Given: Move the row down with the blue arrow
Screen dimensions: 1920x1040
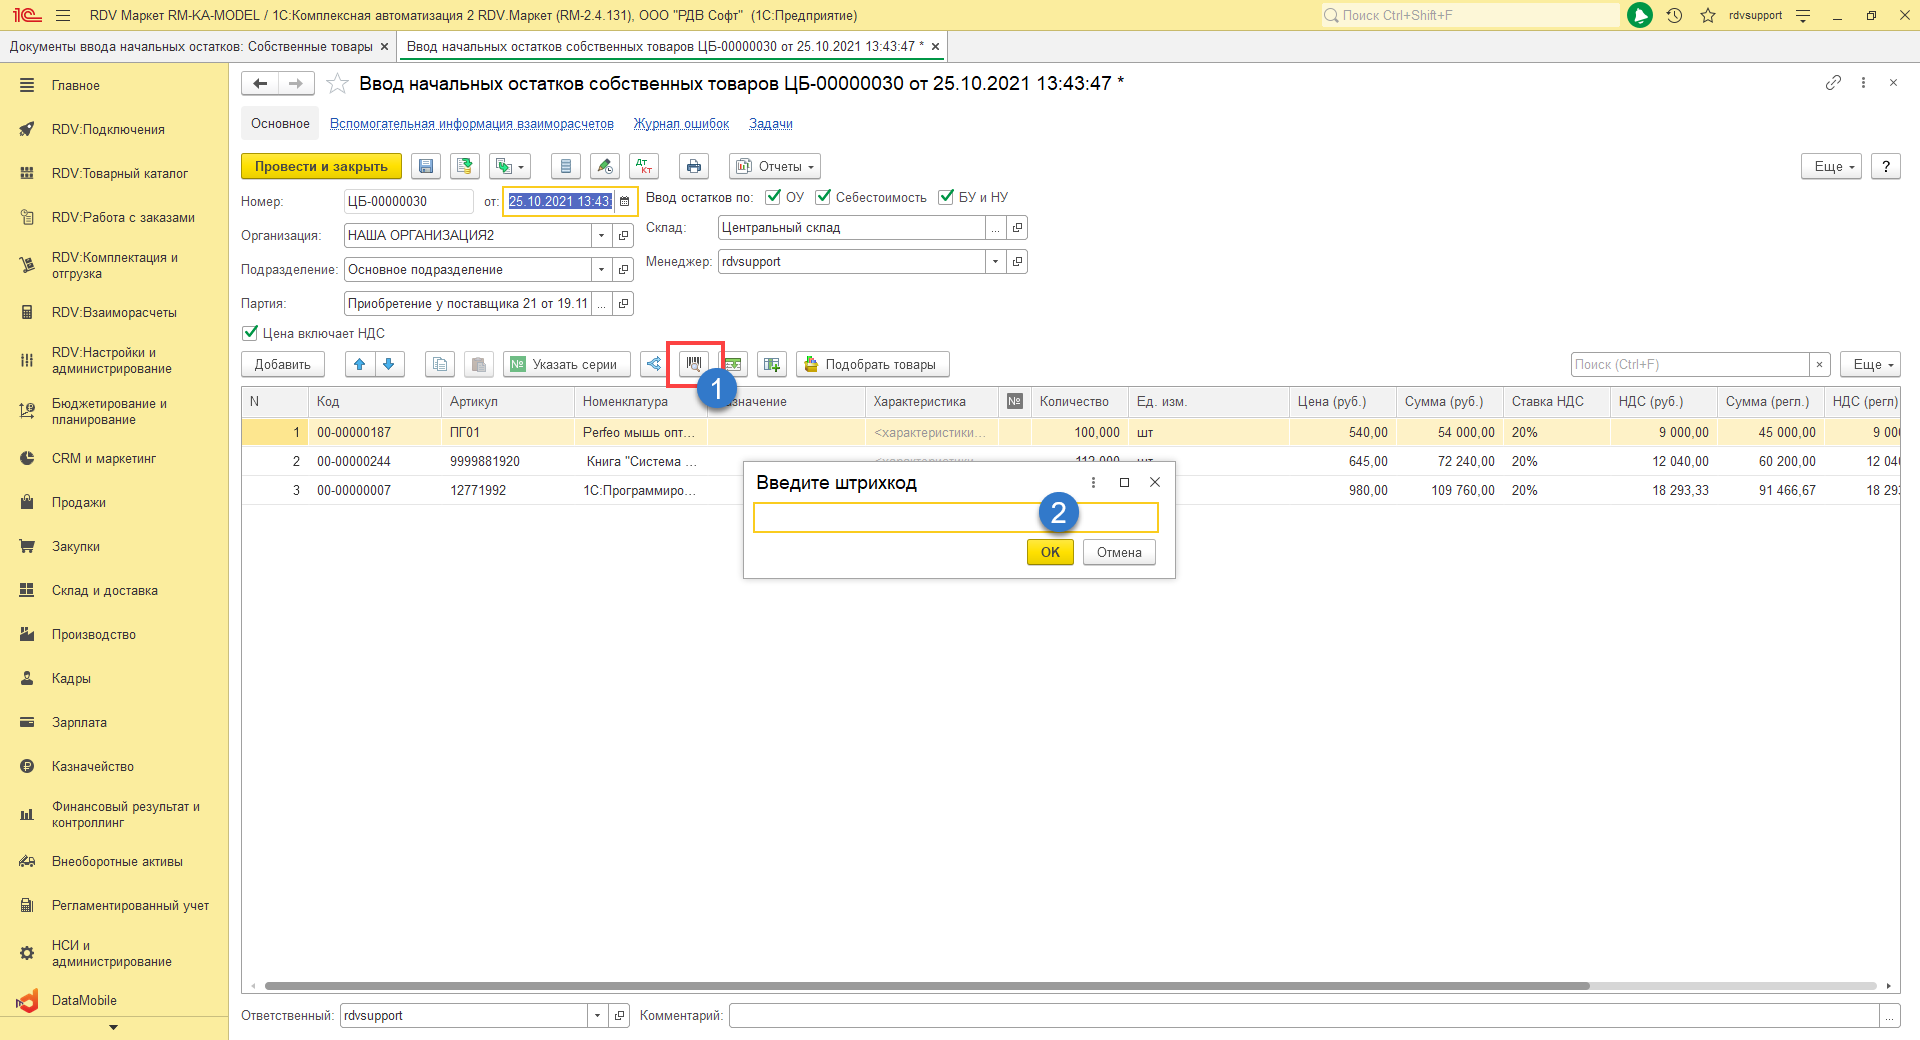Looking at the screenshot, I should [389, 365].
